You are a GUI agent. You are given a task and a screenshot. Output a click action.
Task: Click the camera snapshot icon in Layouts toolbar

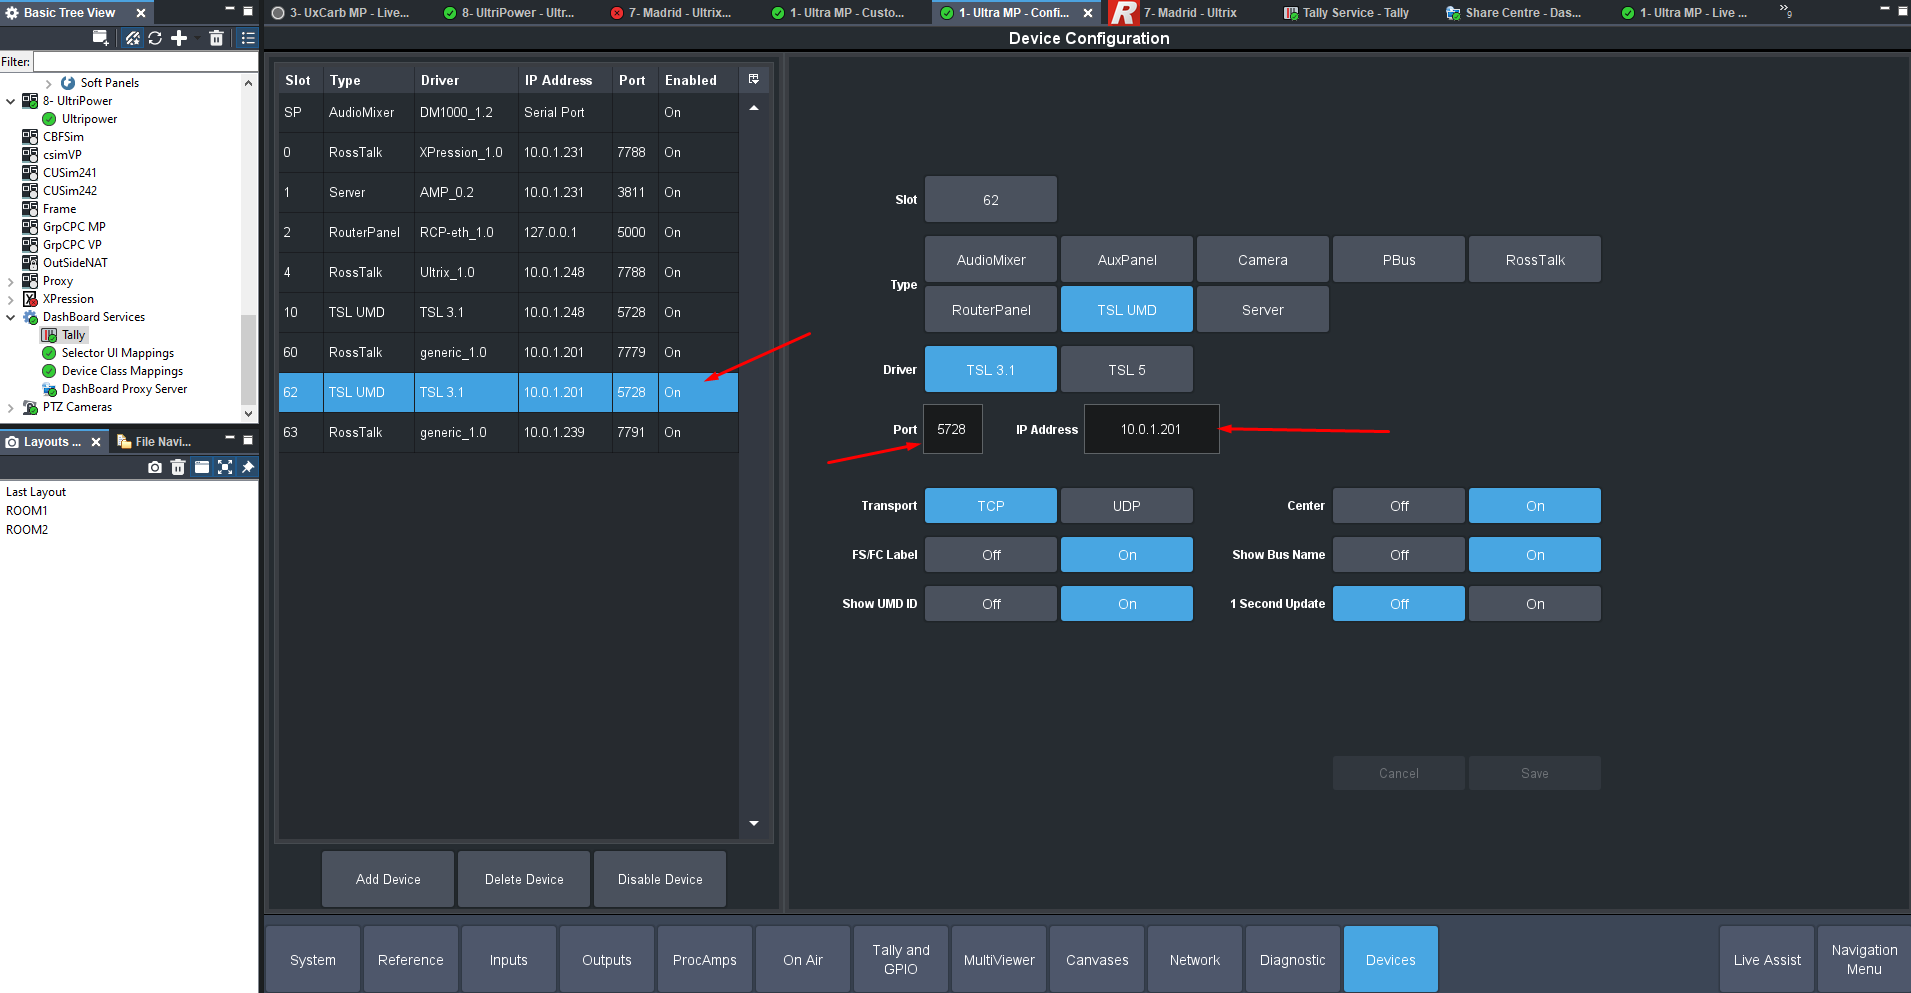tap(154, 467)
